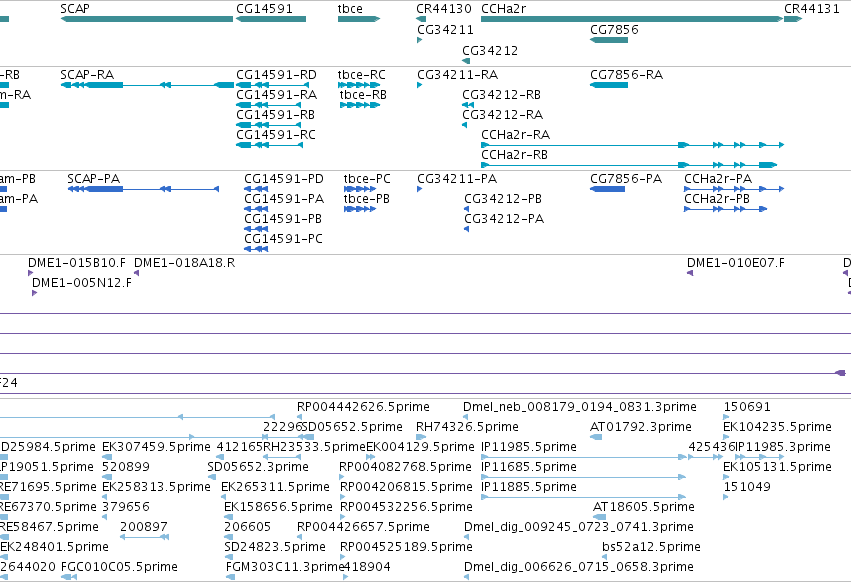This screenshot has height=582, width=851.
Task: Click EST Dmel_neb_008179_0194_0831.3prime
Action: (x=580, y=407)
